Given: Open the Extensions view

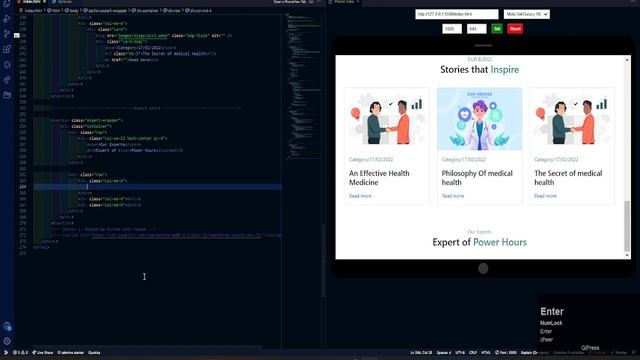Looking at the screenshot, I should click(x=7, y=49).
